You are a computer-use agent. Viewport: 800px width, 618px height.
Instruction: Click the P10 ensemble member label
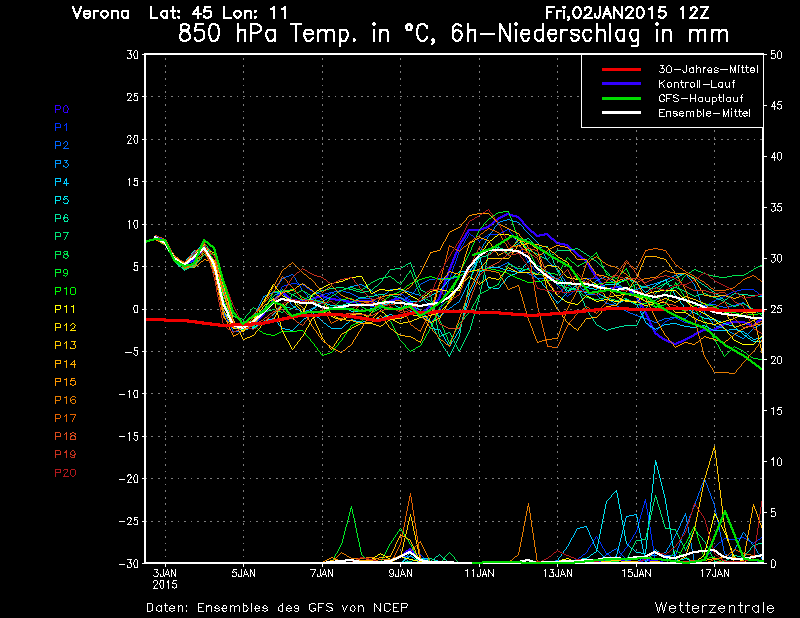65,291
